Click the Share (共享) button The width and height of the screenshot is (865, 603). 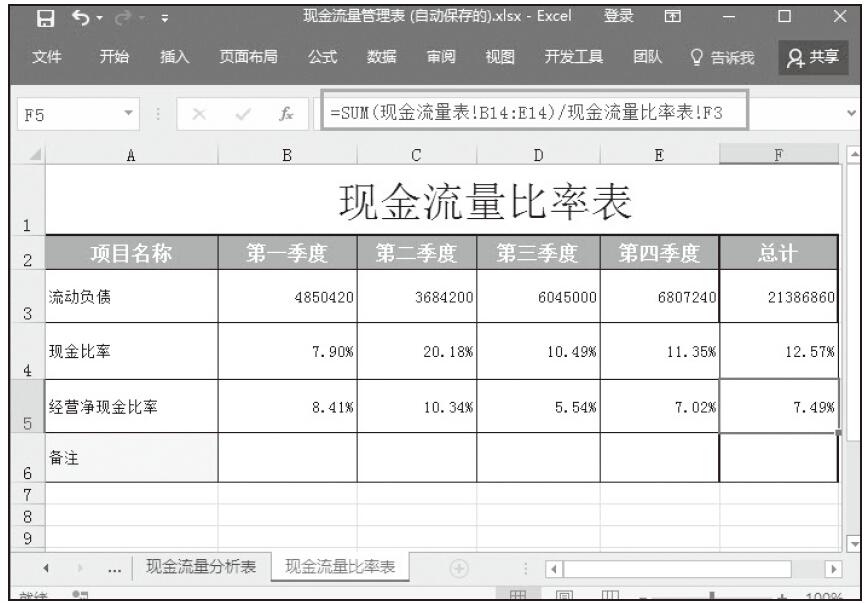[812, 58]
